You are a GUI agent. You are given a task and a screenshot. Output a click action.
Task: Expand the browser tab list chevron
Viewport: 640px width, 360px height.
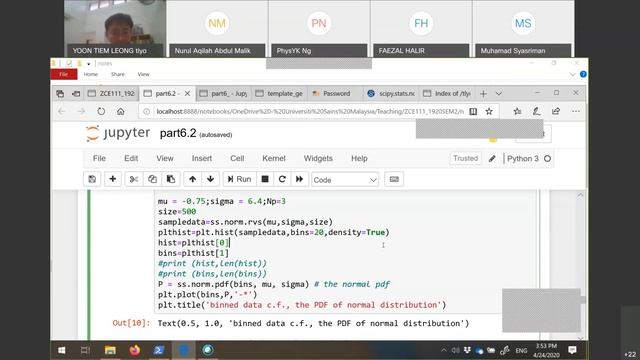pyautogui.click(x=499, y=94)
